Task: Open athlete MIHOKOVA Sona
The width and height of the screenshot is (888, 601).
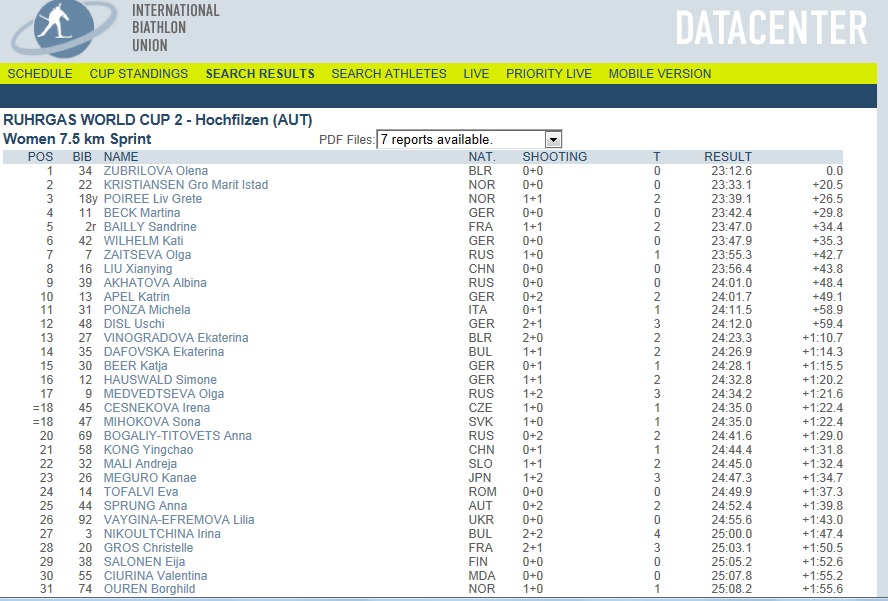Action: tap(152, 422)
